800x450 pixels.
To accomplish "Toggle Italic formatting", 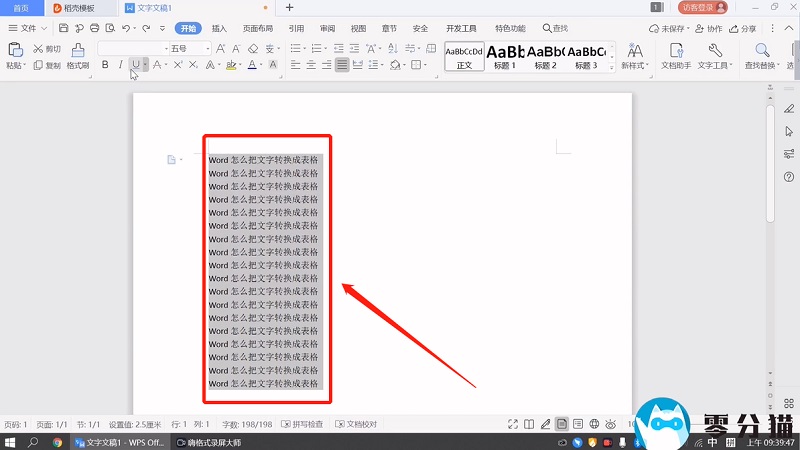I will point(120,65).
